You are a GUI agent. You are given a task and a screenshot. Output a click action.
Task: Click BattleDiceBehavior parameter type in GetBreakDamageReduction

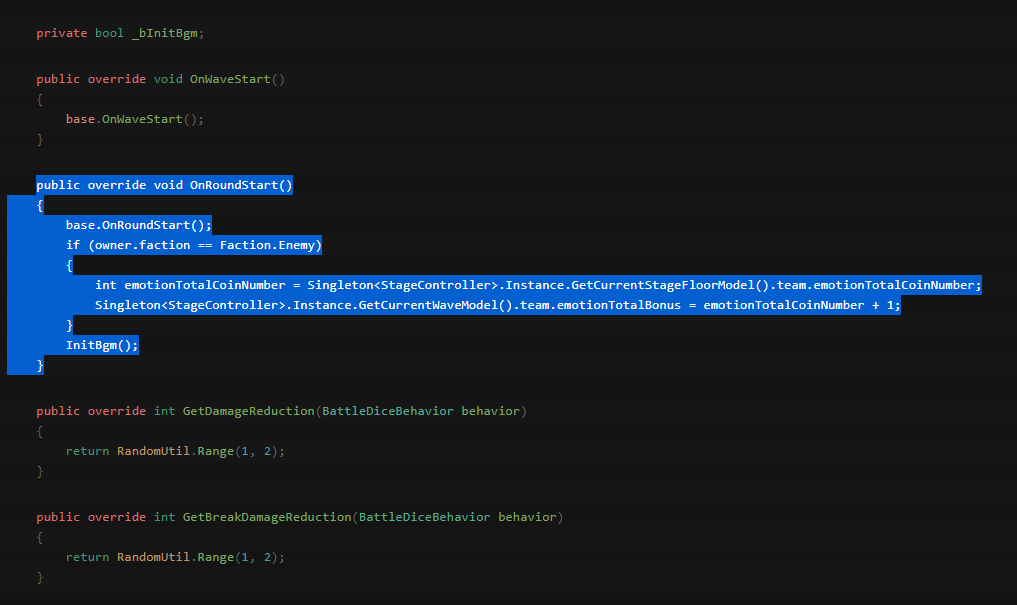tap(424, 517)
